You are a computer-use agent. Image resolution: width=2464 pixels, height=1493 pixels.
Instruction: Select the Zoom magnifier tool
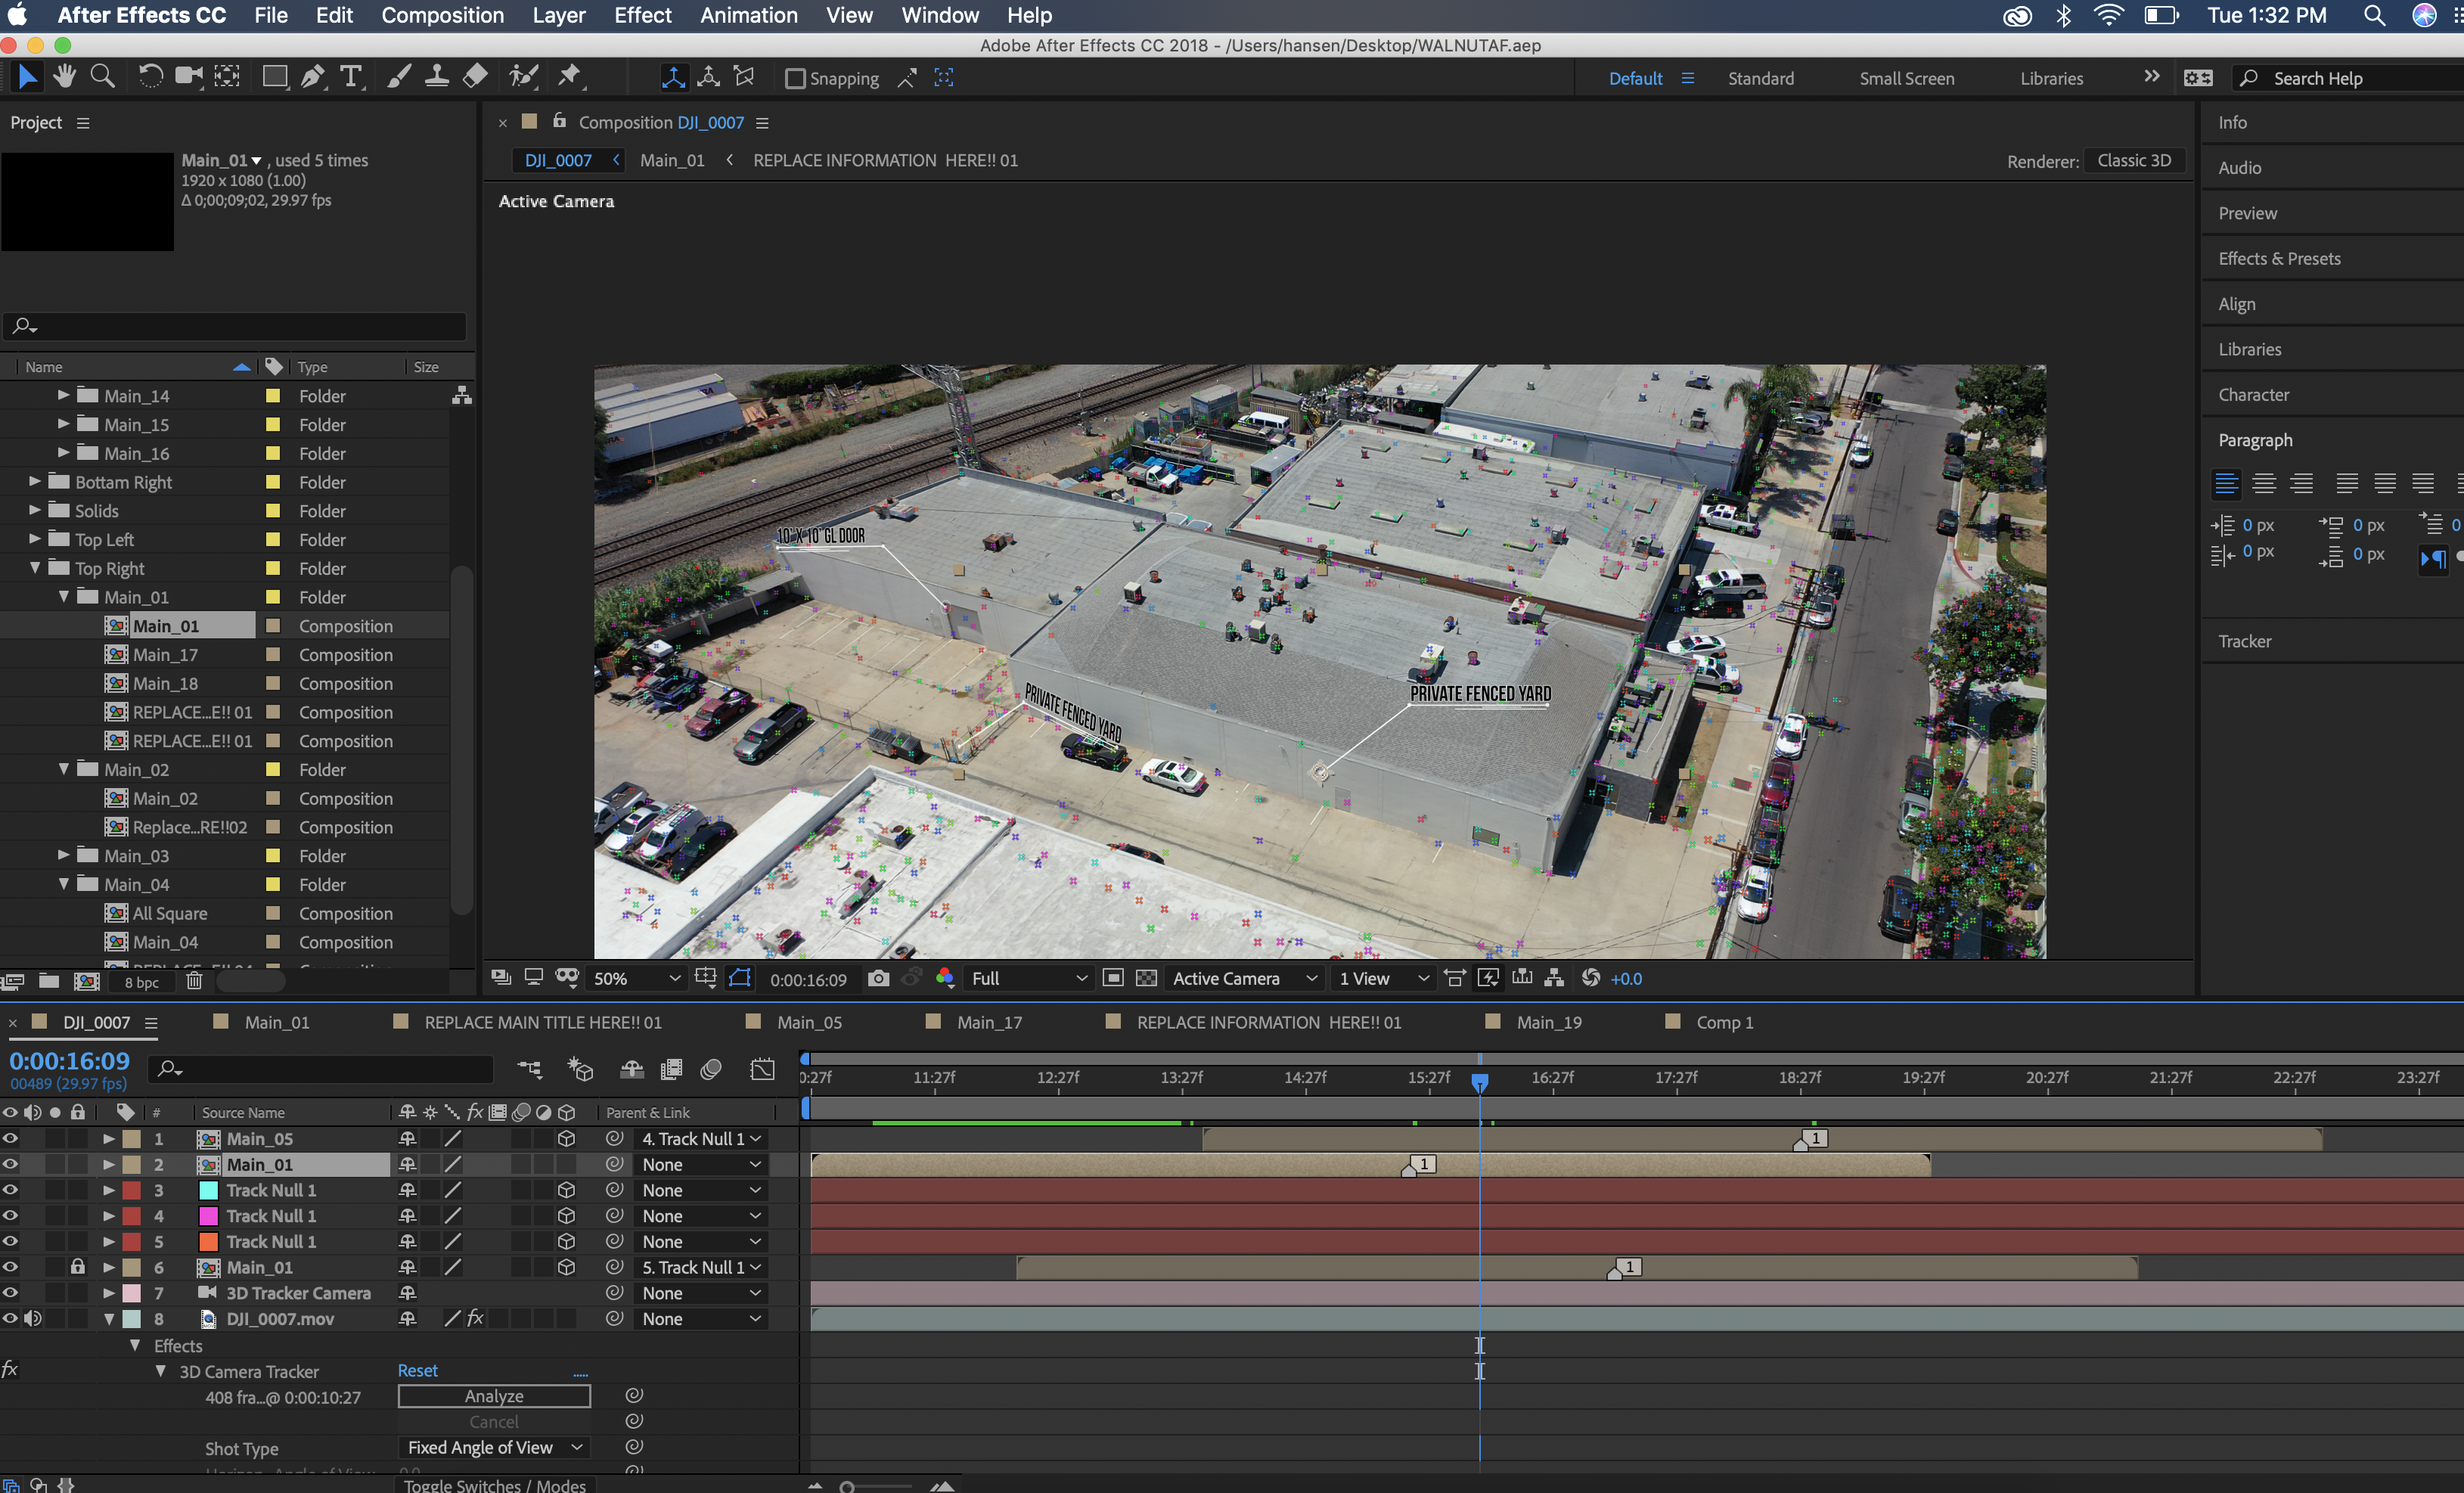click(102, 77)
